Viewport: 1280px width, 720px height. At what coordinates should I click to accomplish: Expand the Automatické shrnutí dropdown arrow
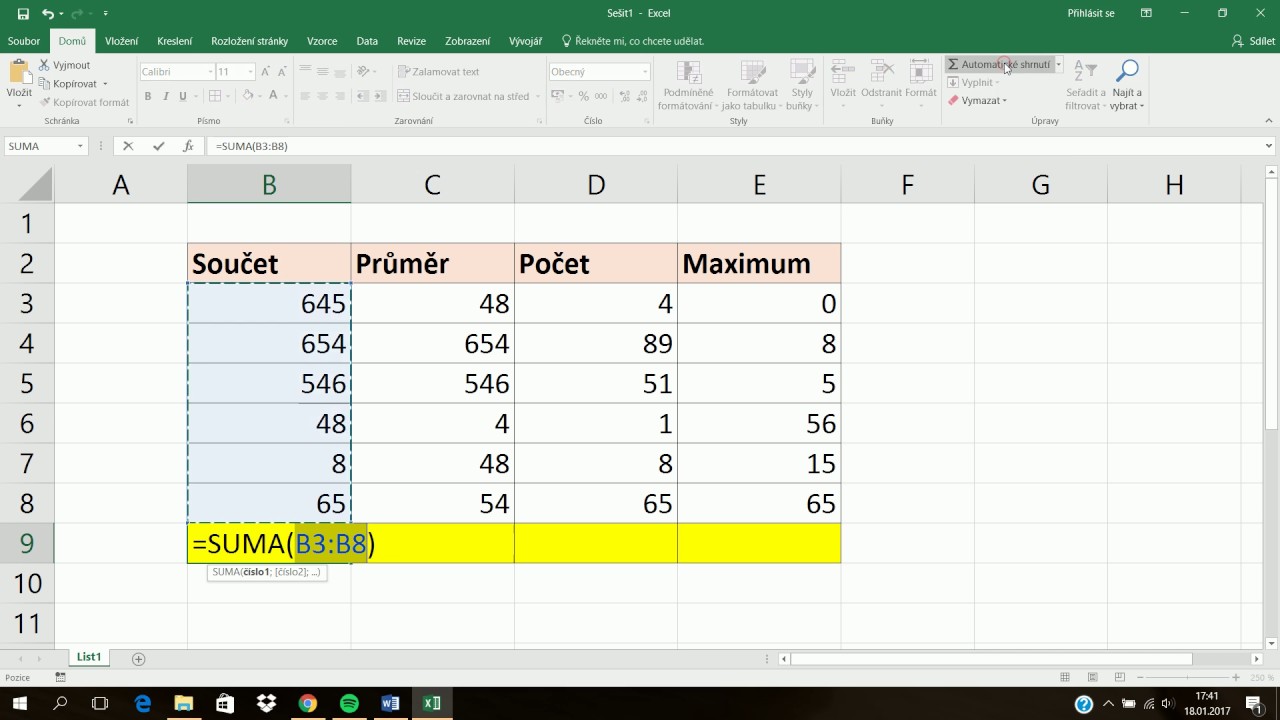coord(1058,64)
